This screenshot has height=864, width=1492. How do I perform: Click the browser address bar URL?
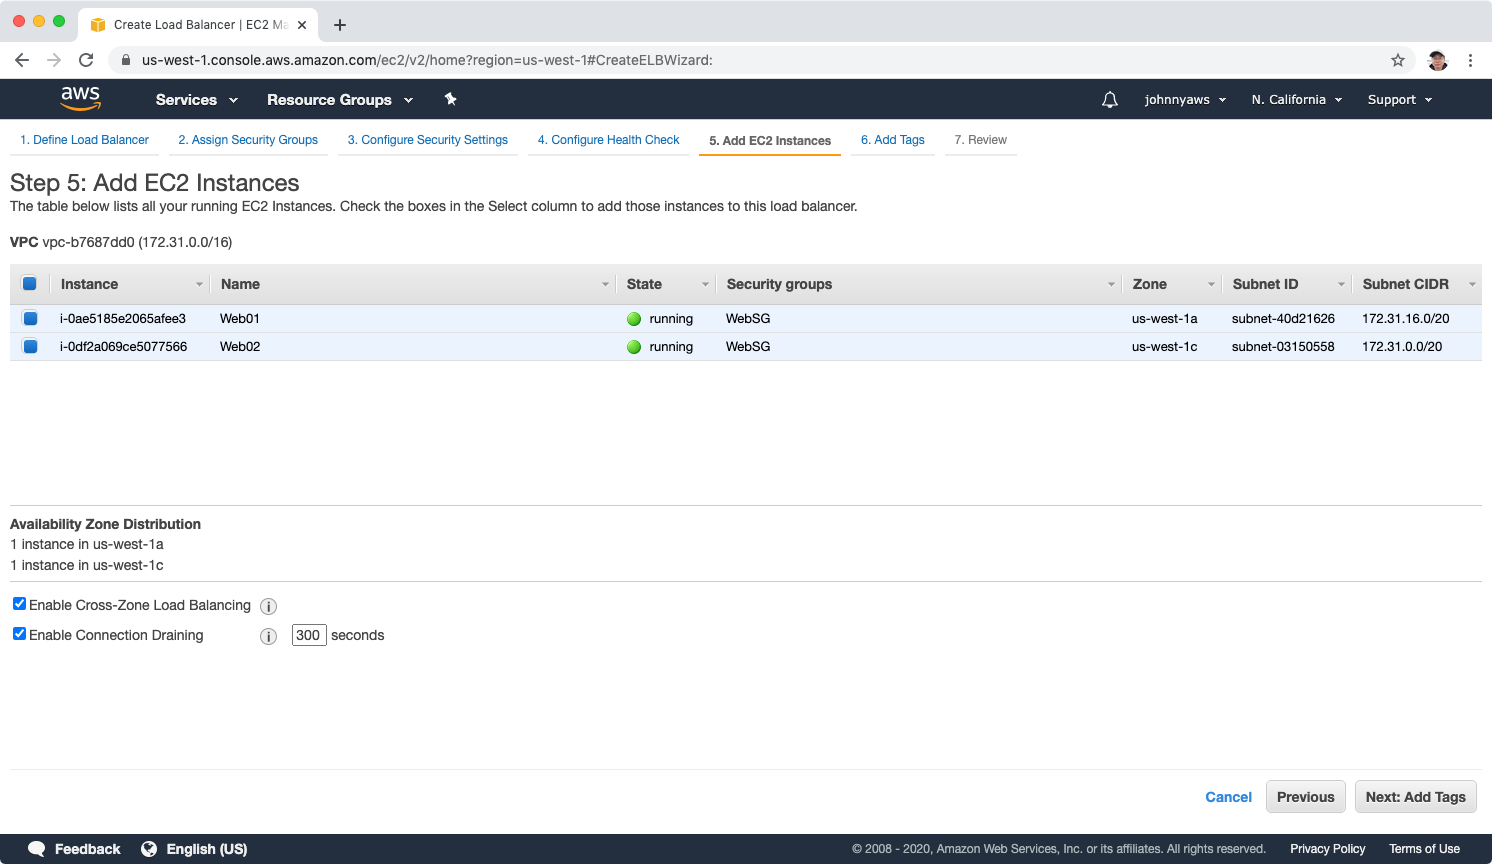[x=427, y=60]
